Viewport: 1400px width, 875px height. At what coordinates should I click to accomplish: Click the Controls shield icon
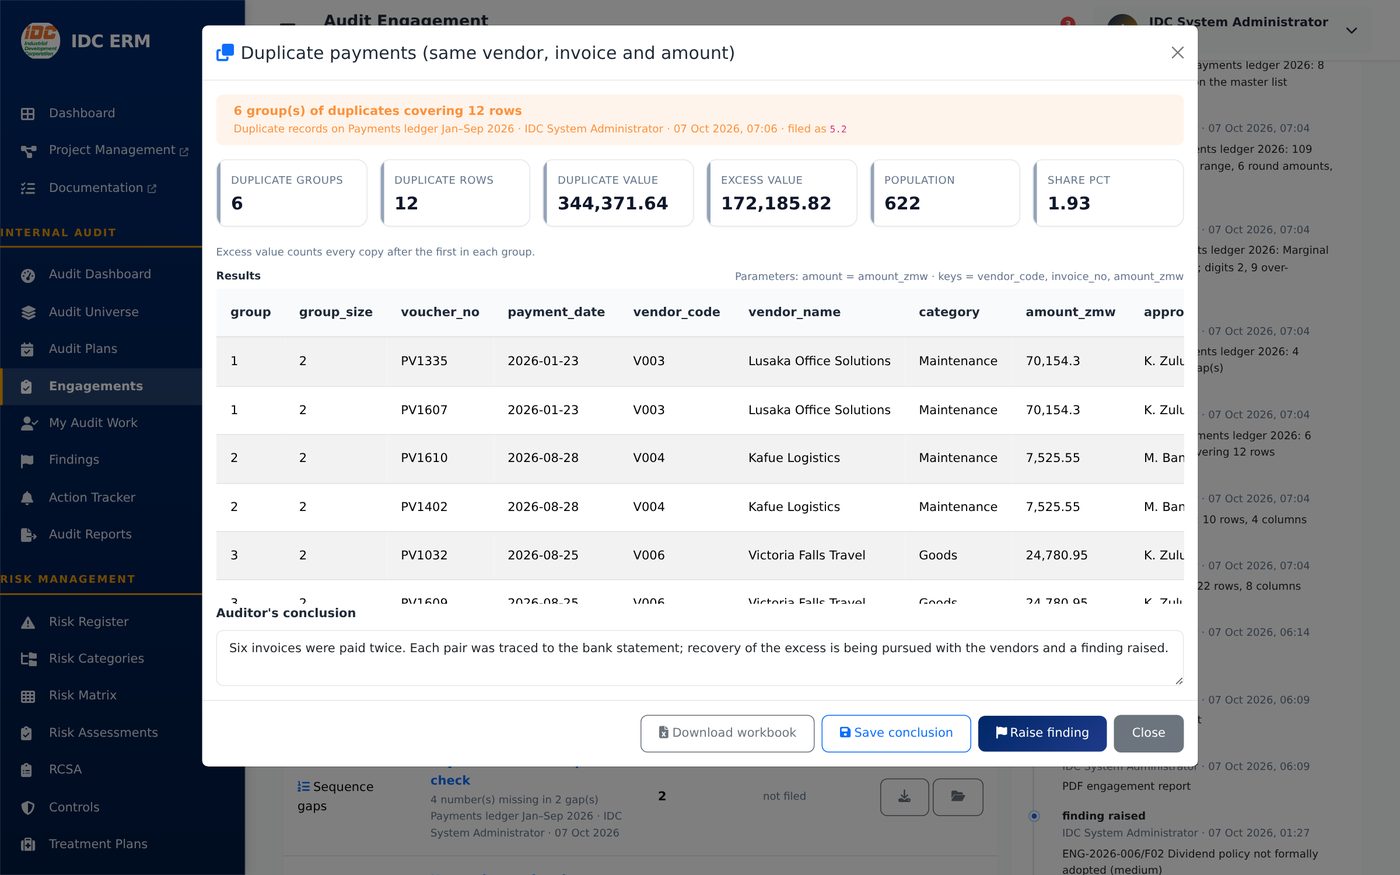tap(28, 808)
